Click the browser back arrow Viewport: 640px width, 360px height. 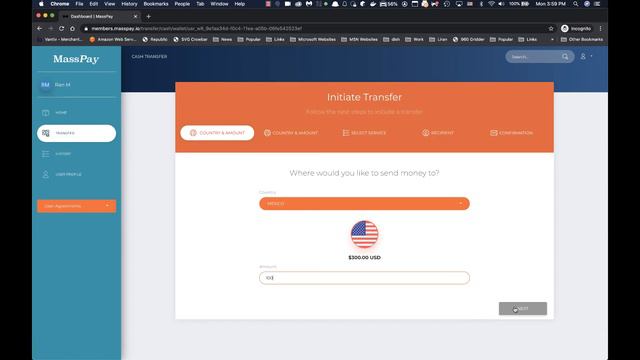tap(40, 29)
